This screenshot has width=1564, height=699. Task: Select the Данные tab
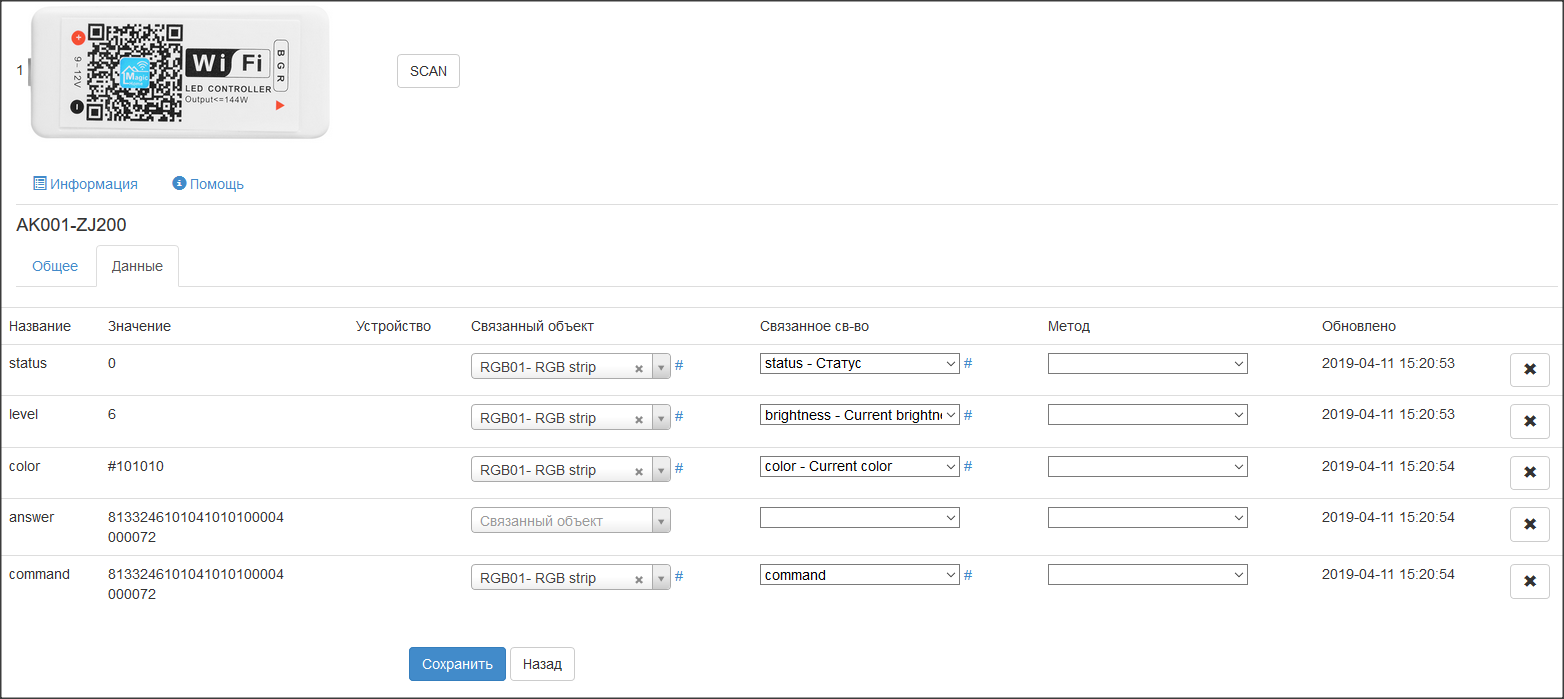click(137, 267)
